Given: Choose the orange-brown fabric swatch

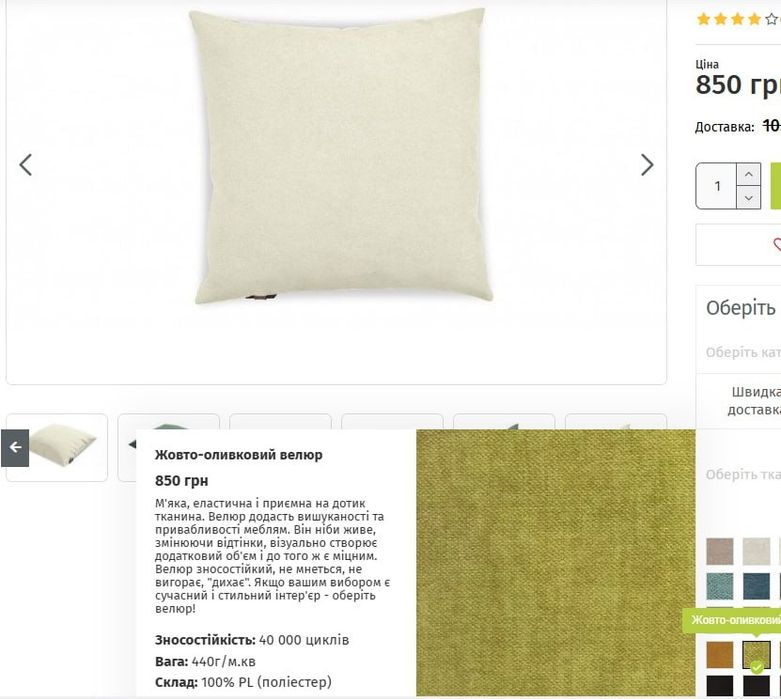Looking at the screenshot, I should 720,655.
